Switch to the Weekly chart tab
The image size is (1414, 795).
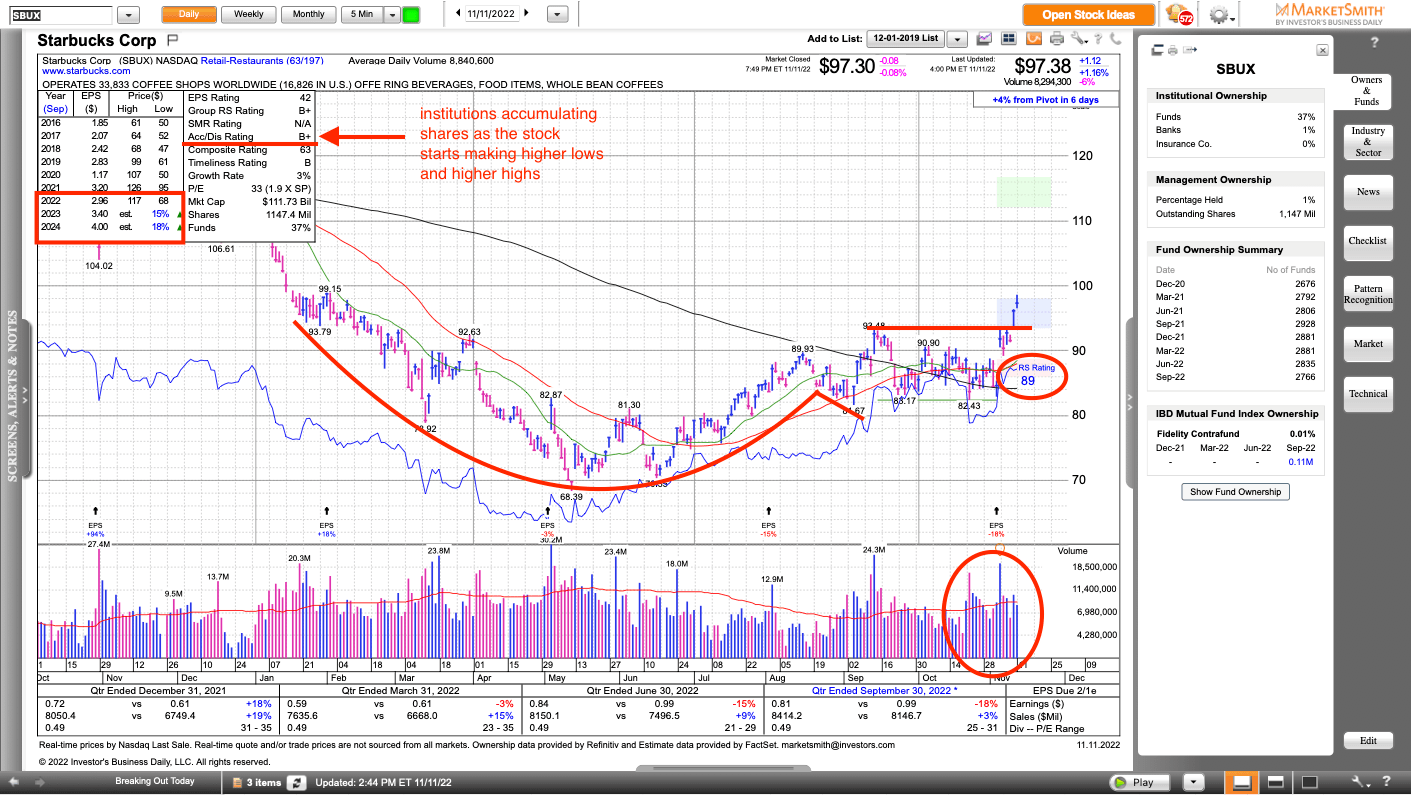coord(247,14)
